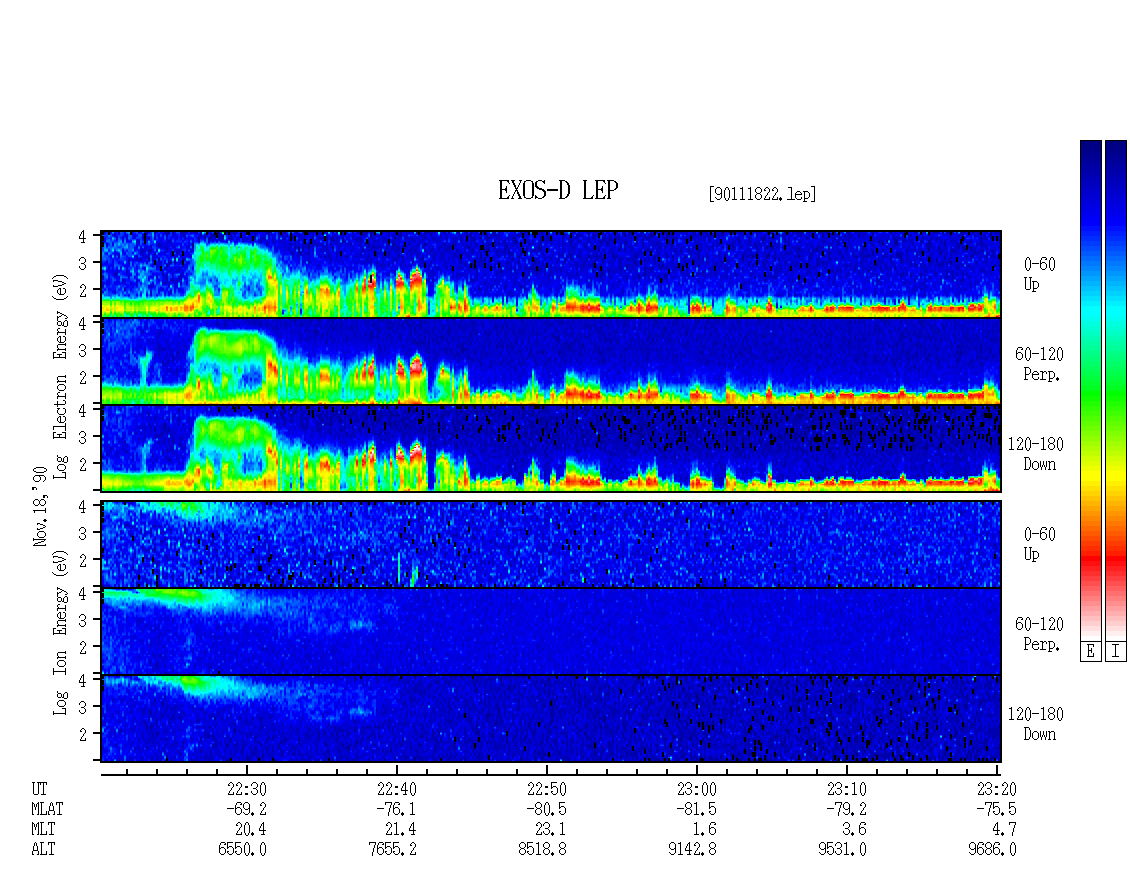The width and height of the screenshot is (1130, 875).
Task: Click the MLAT value -79.2
Action: [x=847, y=809]
